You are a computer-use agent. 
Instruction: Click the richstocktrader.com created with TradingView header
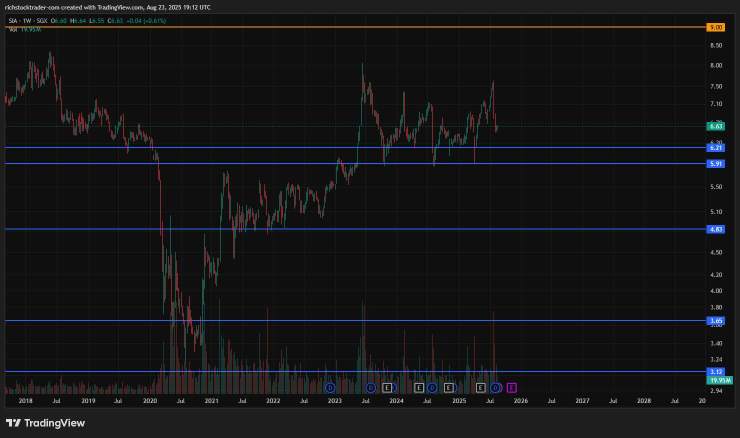(108, 8)
